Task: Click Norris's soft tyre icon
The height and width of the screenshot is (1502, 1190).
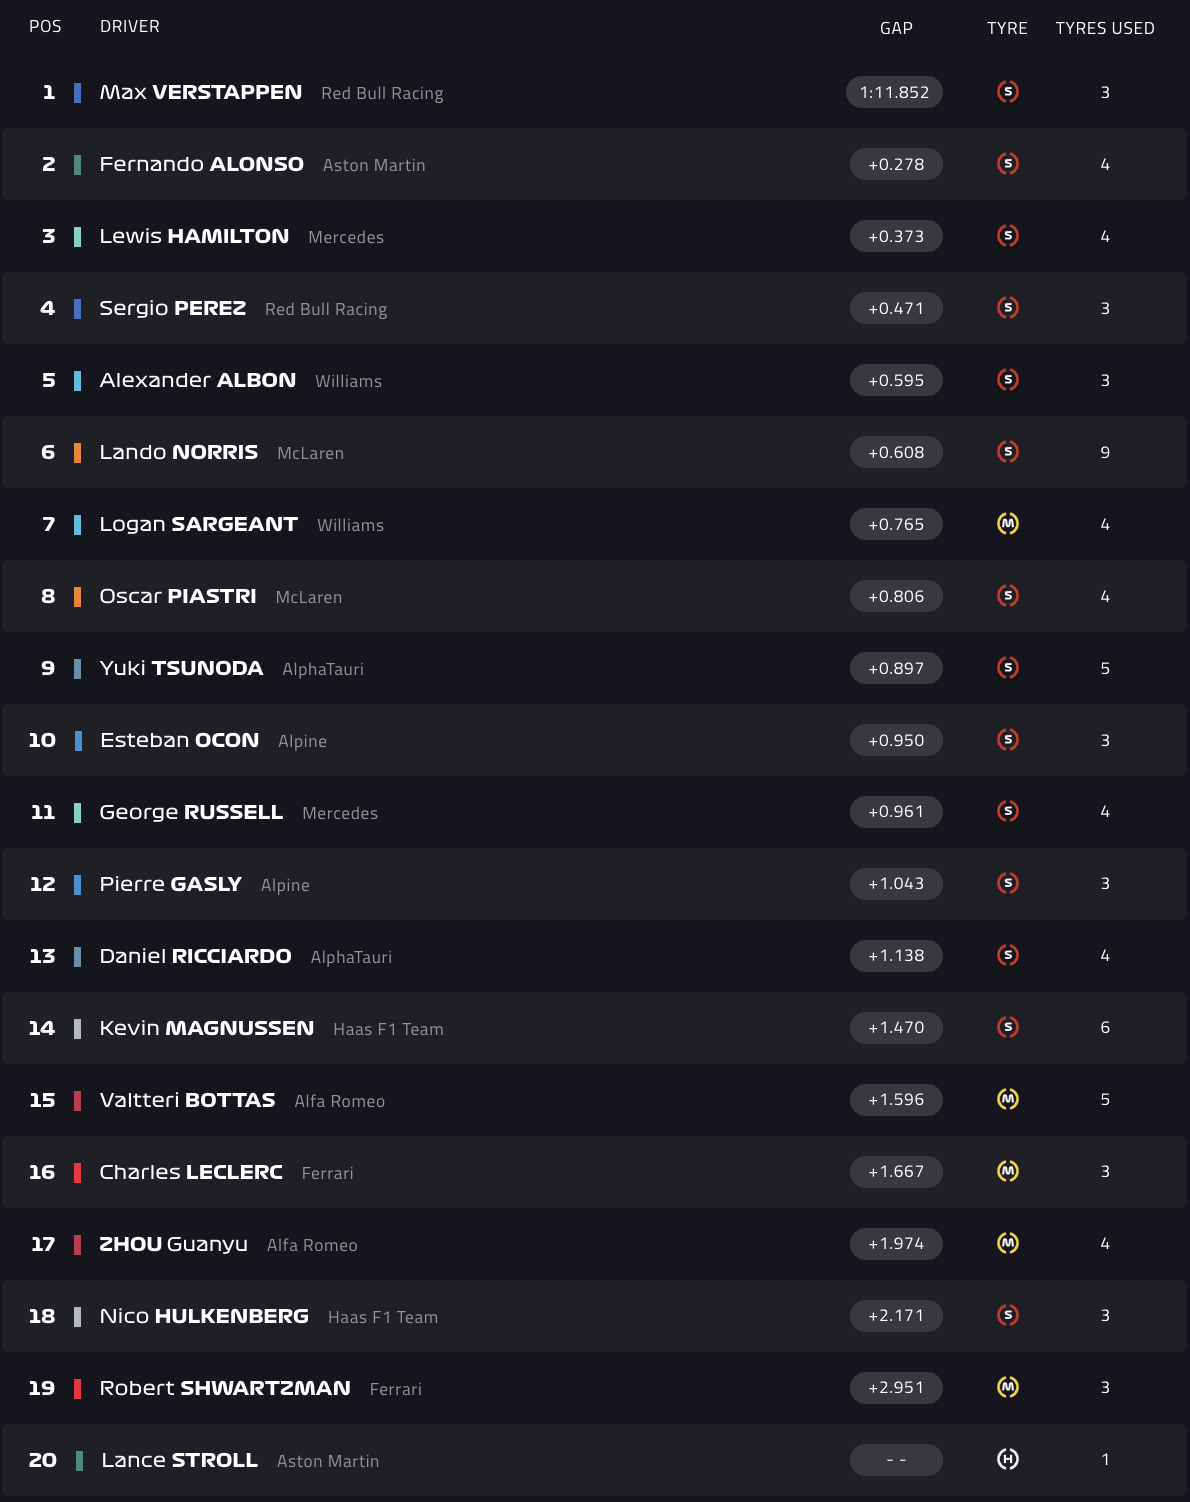Action: [1008, 452]
